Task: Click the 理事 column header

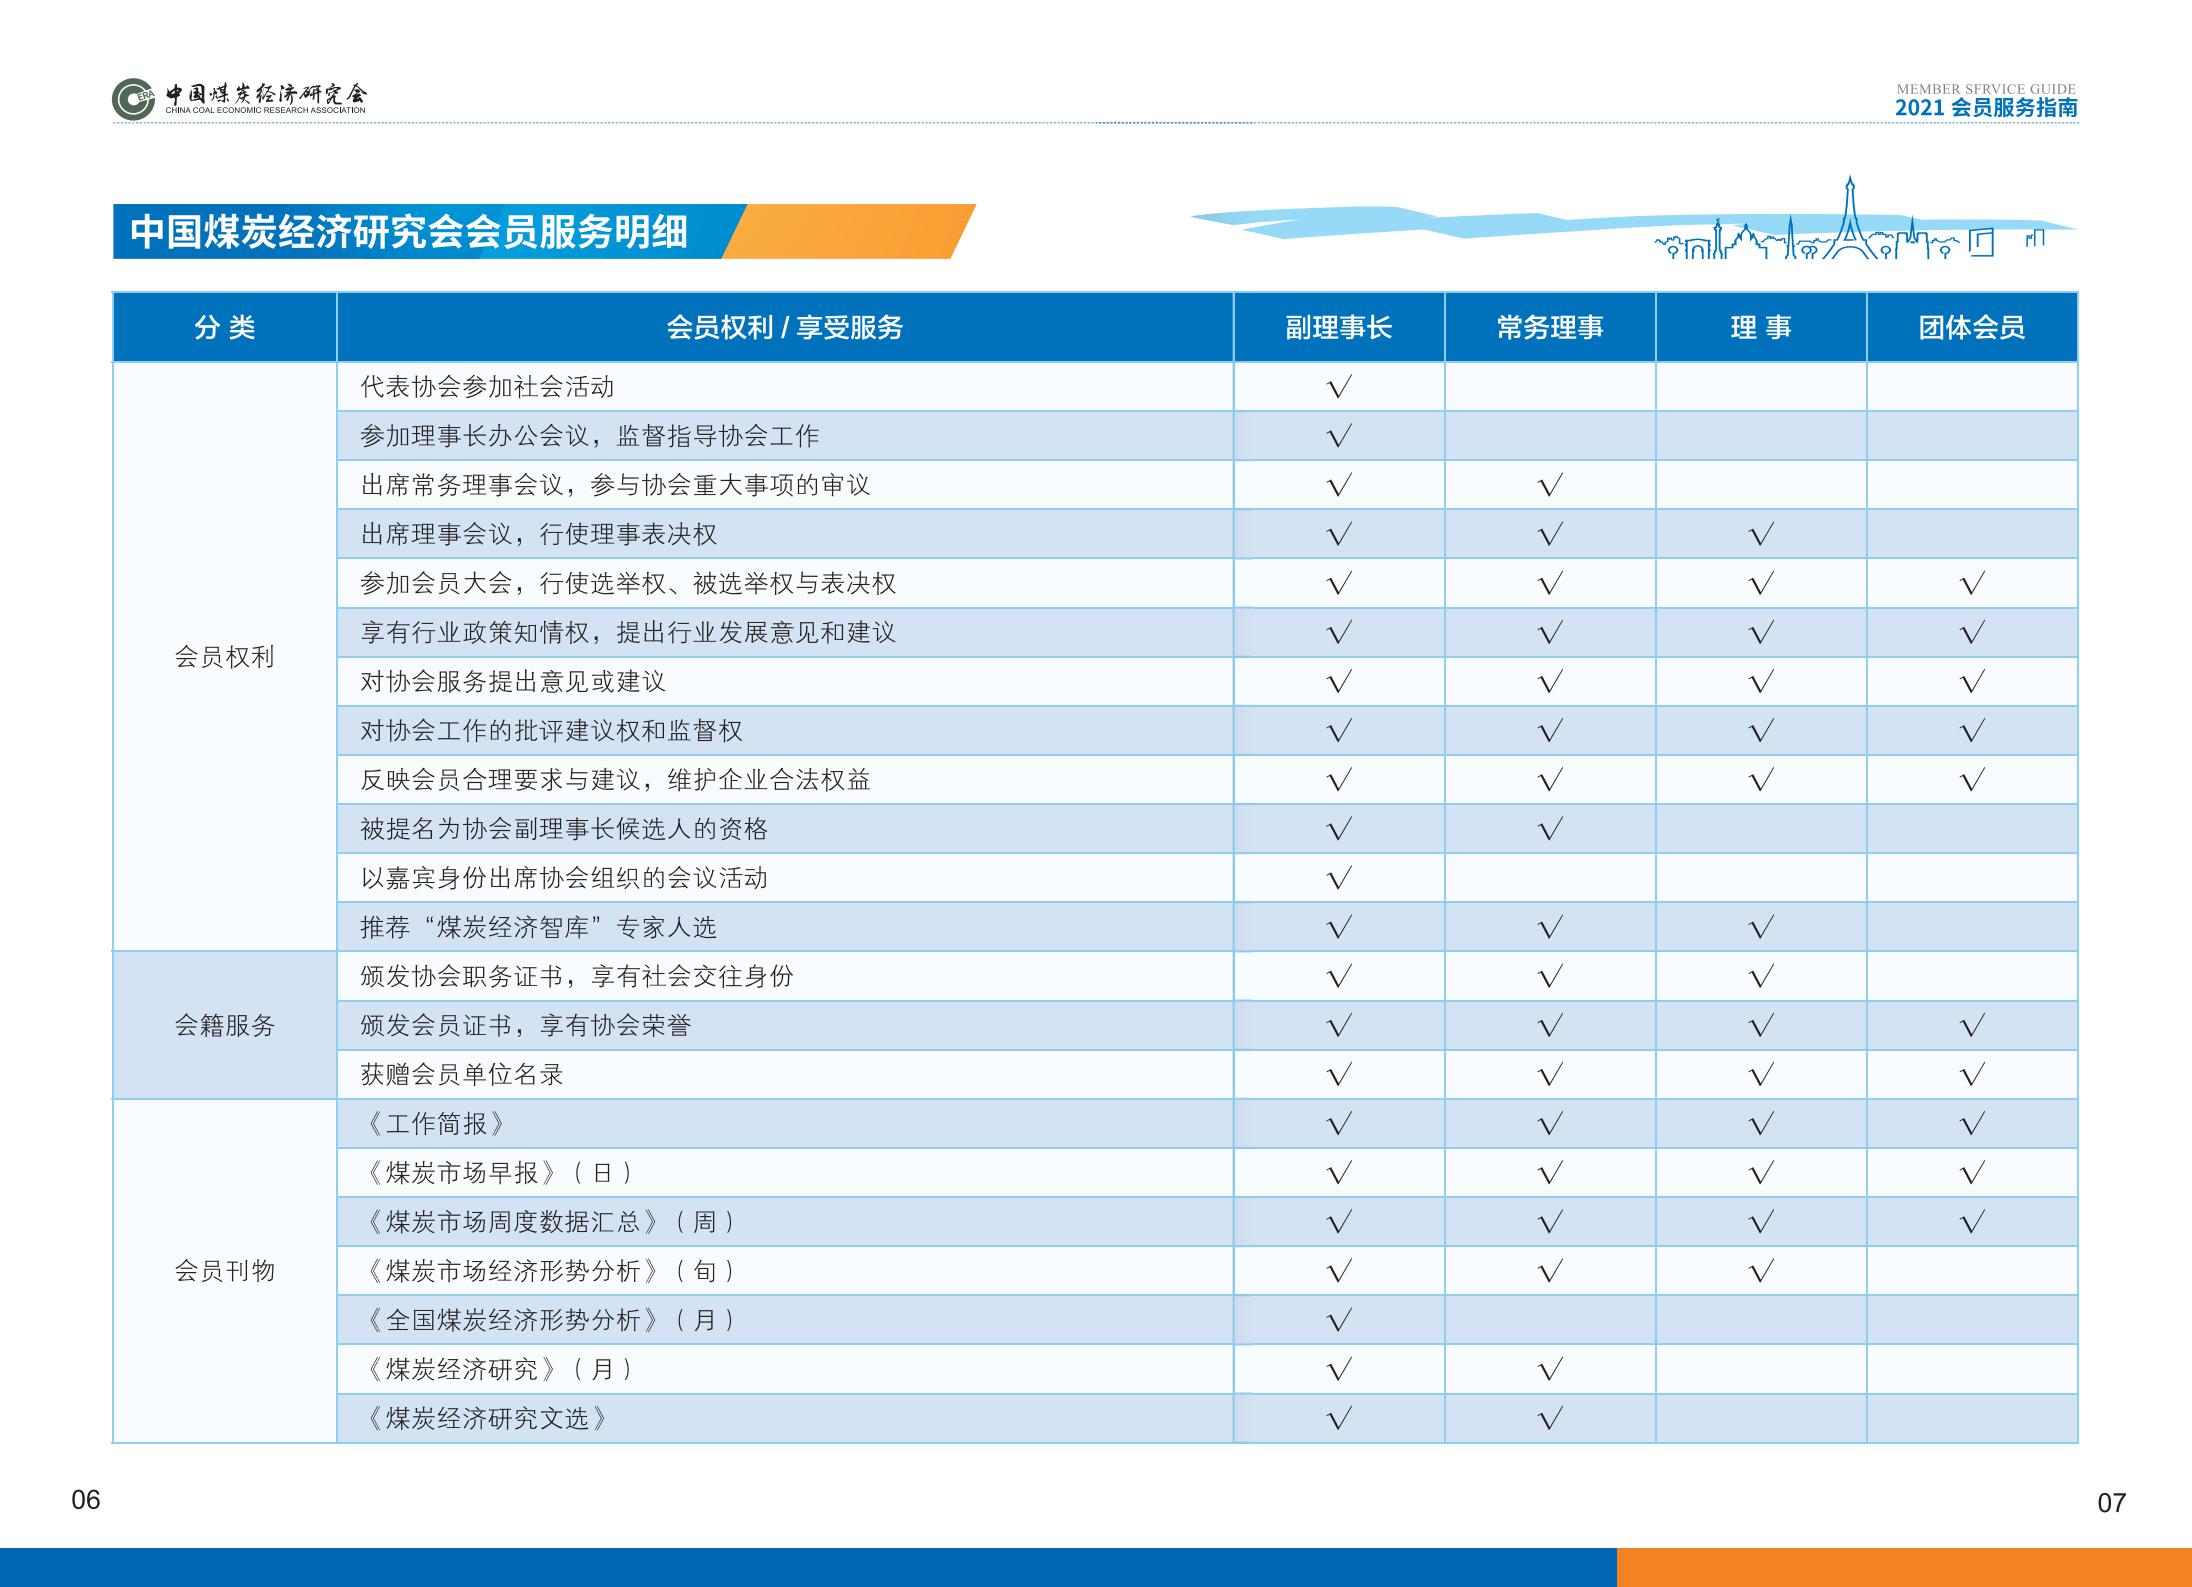Action: [1761, 327]
